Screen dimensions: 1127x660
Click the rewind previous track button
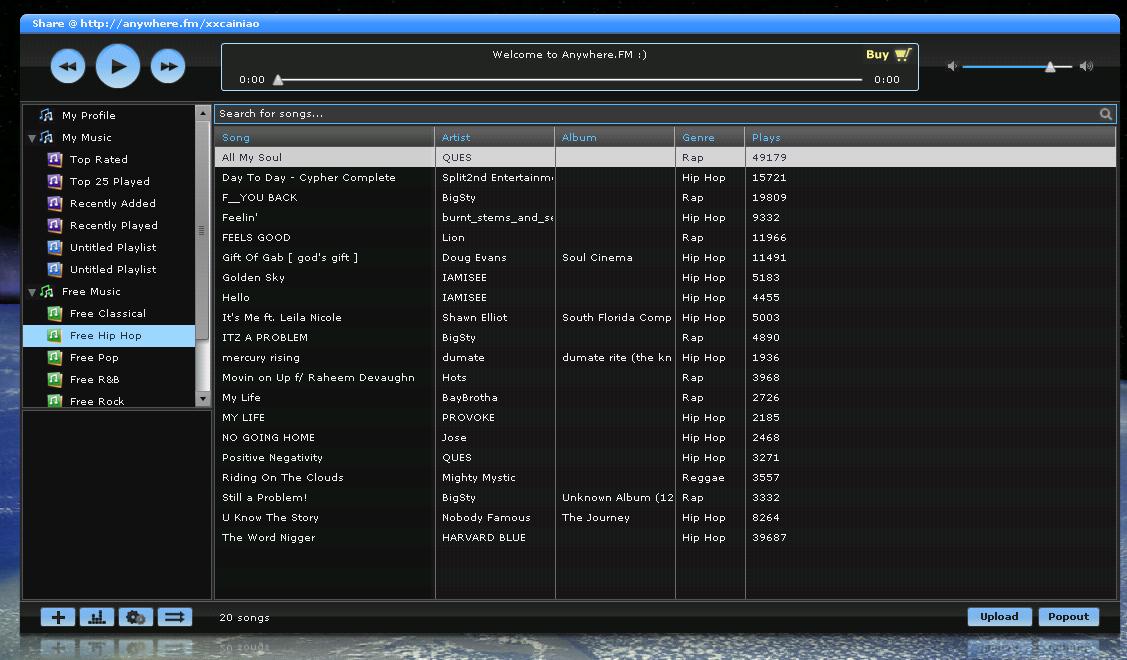coord(68,66)
